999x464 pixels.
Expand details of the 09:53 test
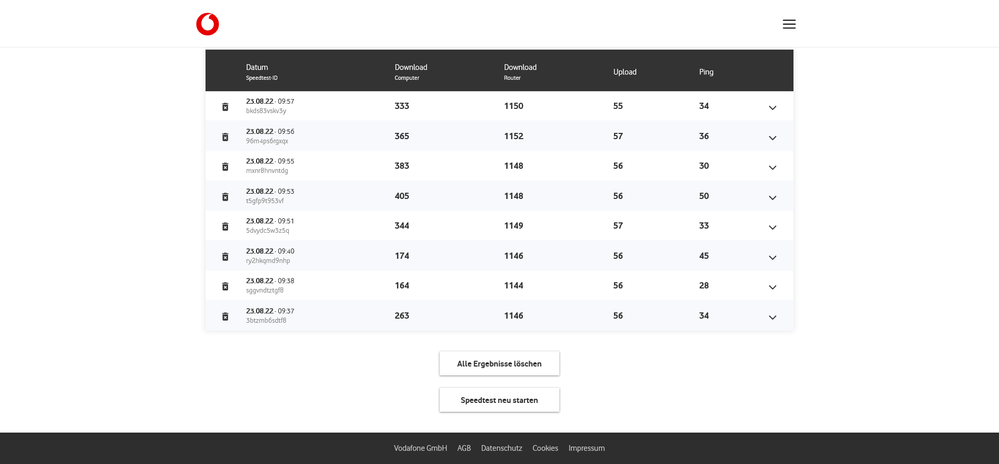(x=772, y=198)
